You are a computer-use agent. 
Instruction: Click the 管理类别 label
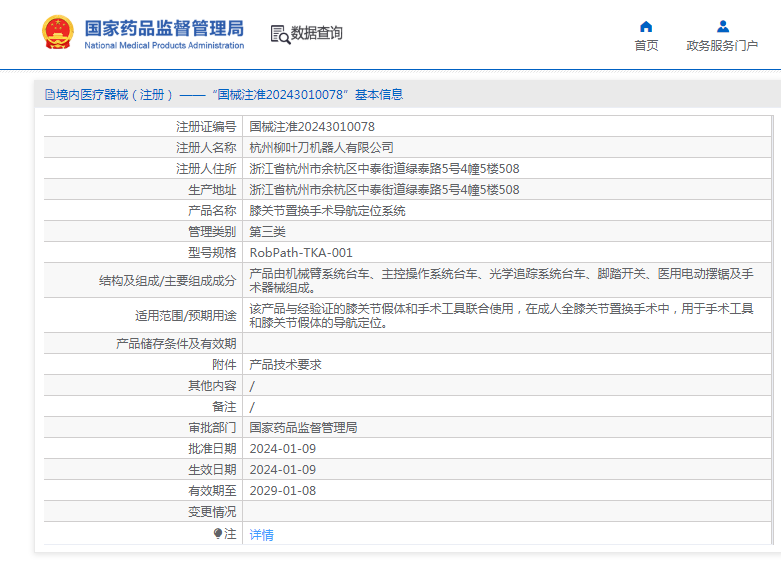click(x=212, y=232)
